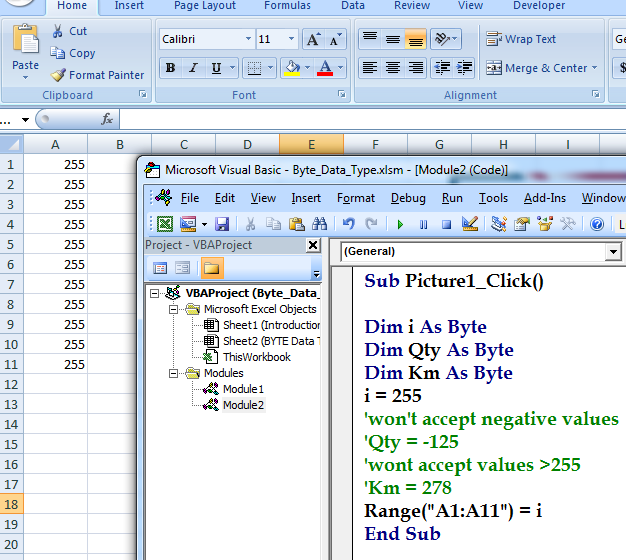Image resolution: width=632 pixels, height=560 pixels.
Task: Select row 18 header
Action: click(x=11, y=504)
